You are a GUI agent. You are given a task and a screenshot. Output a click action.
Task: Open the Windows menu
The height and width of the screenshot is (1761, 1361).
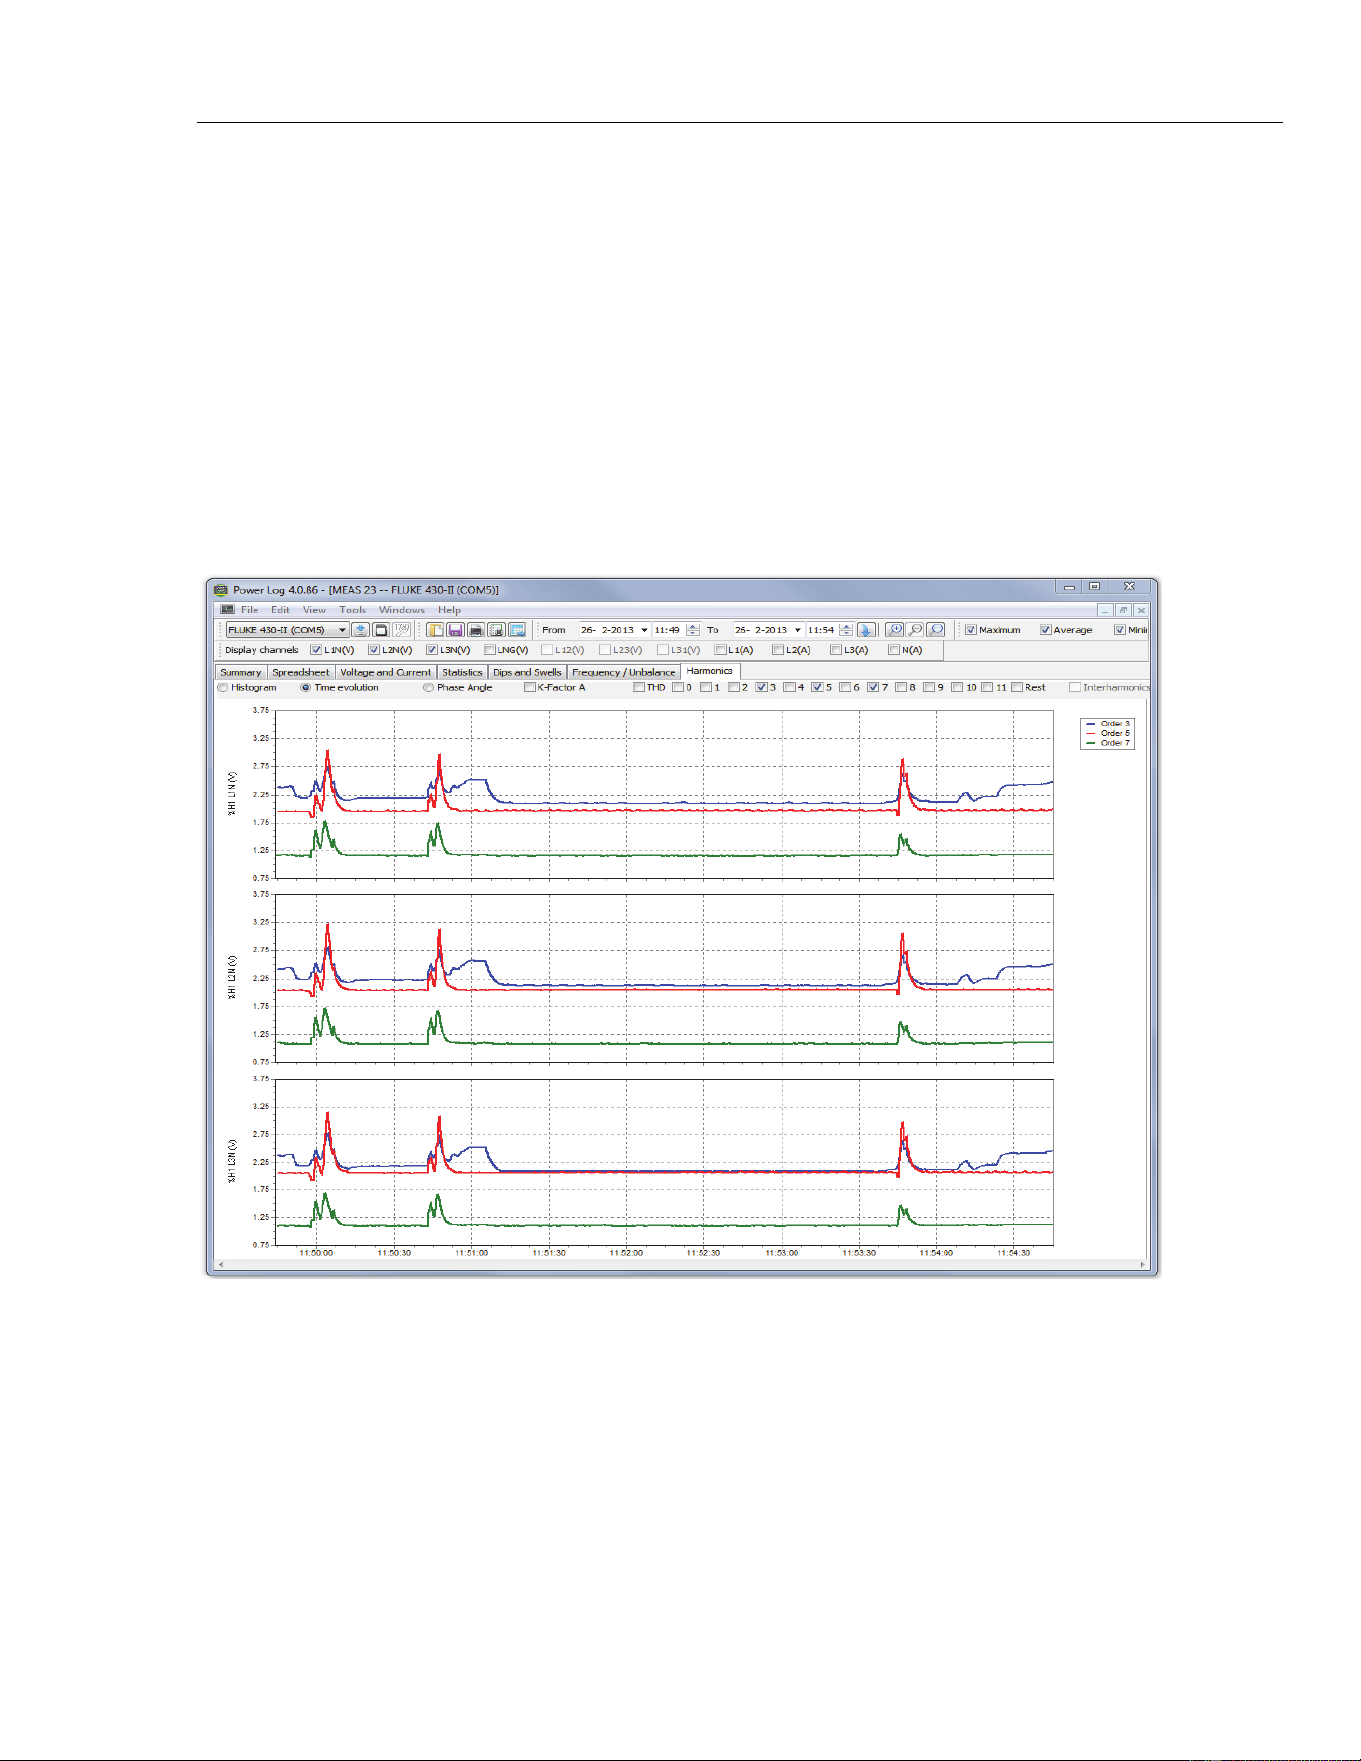[401, 610]
